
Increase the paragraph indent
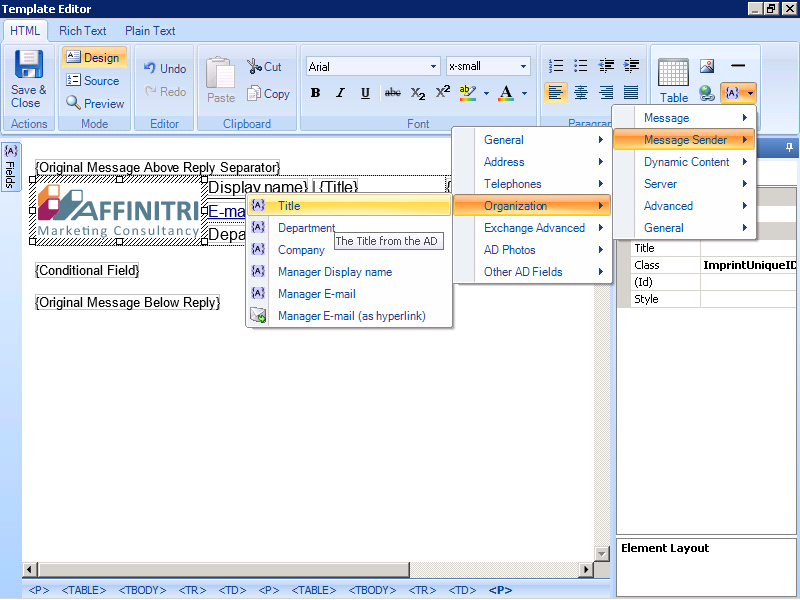631,66
